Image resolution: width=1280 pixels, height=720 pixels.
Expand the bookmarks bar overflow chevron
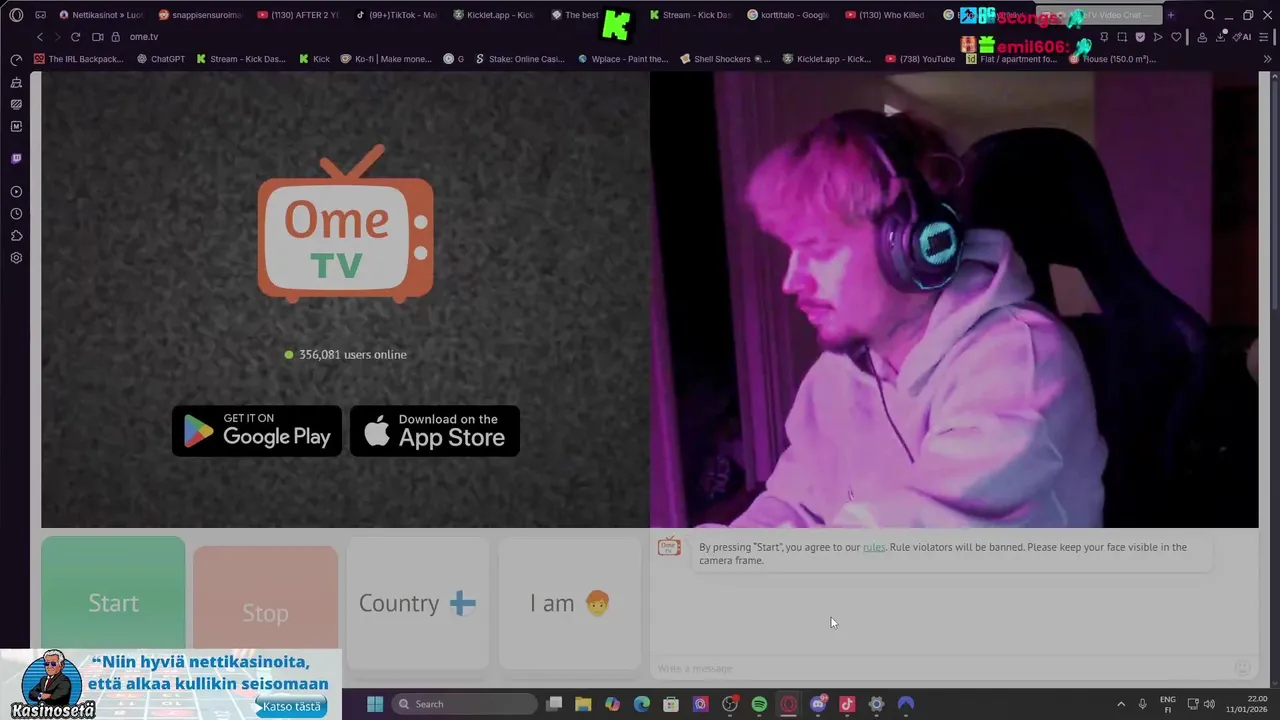click(x=1267, y=59)
